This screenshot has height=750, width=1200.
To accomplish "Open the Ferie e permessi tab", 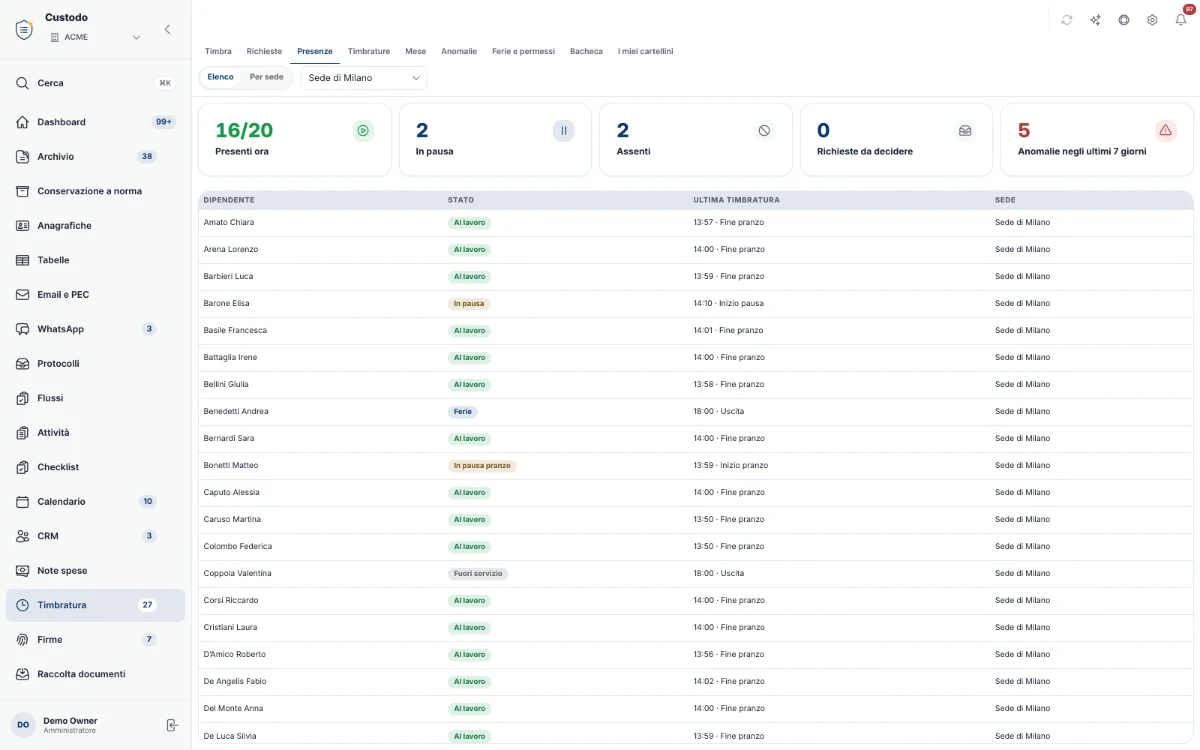I will point(523,51).
